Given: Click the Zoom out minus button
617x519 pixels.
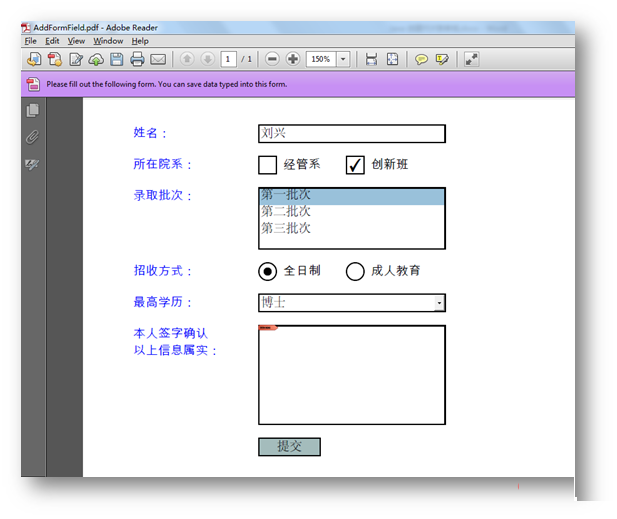Looking at the screenshot, I should tap(272, 59).
